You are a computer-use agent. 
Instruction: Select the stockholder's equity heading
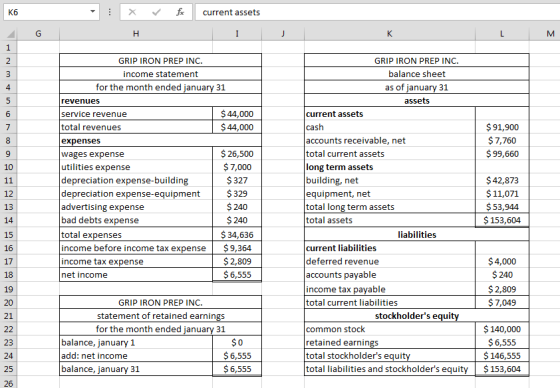click(417, 316)
